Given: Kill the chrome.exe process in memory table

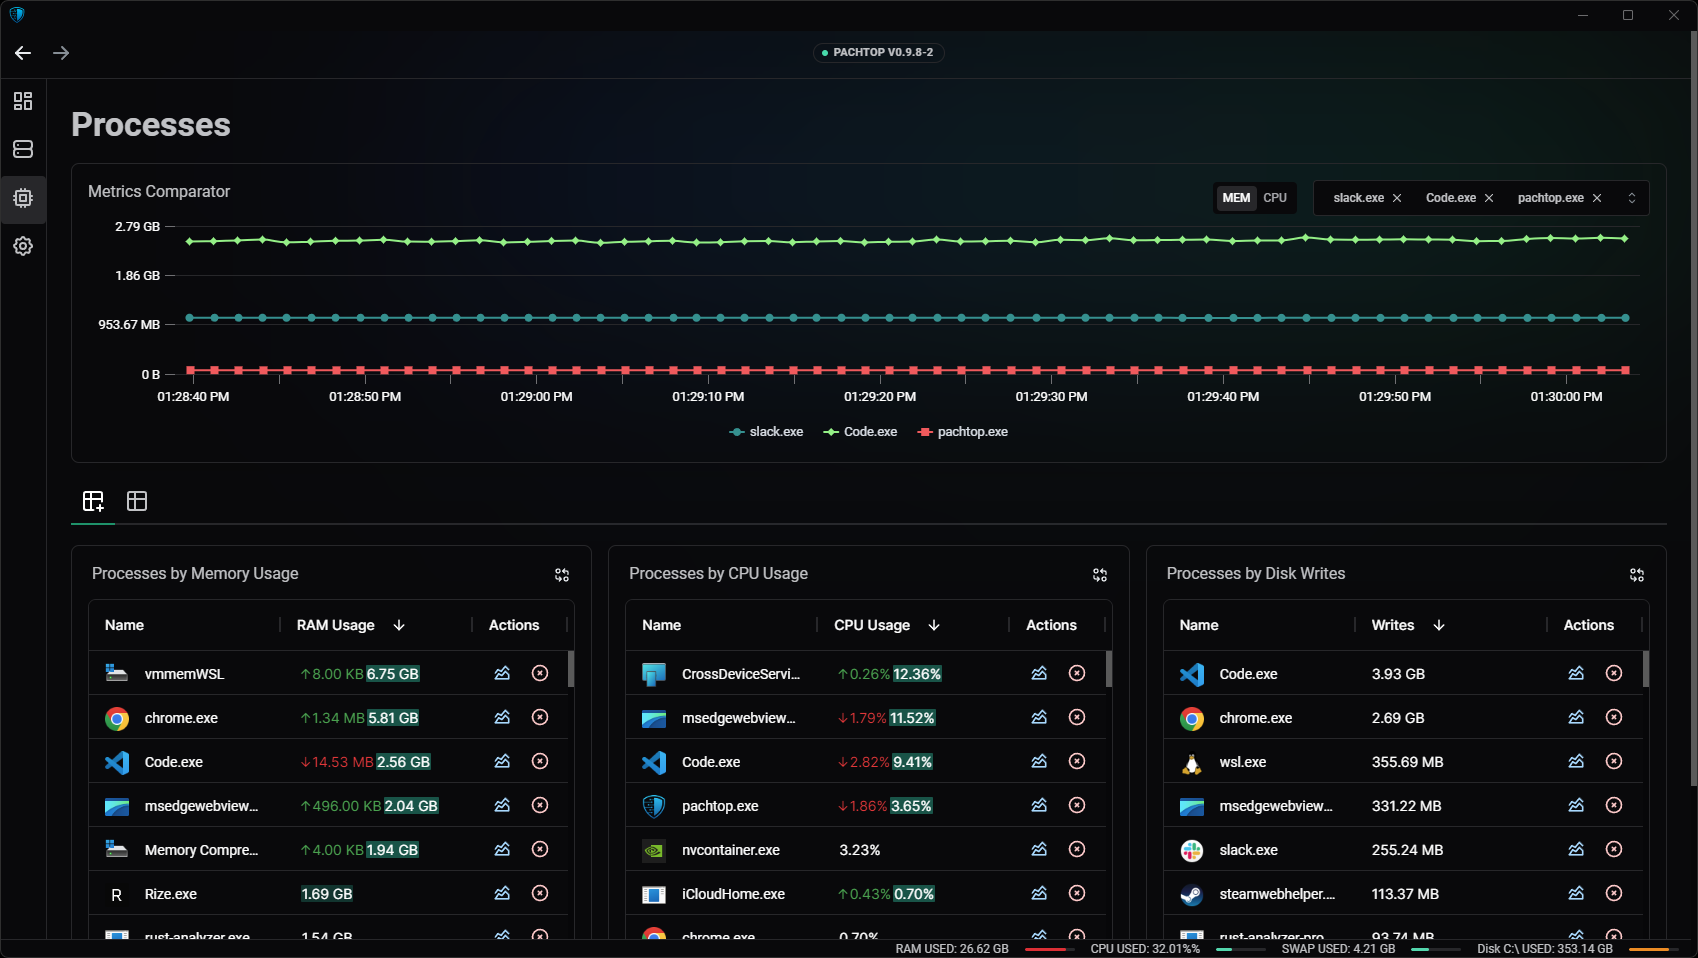Looking at the screenshot, I should [540, 717].
